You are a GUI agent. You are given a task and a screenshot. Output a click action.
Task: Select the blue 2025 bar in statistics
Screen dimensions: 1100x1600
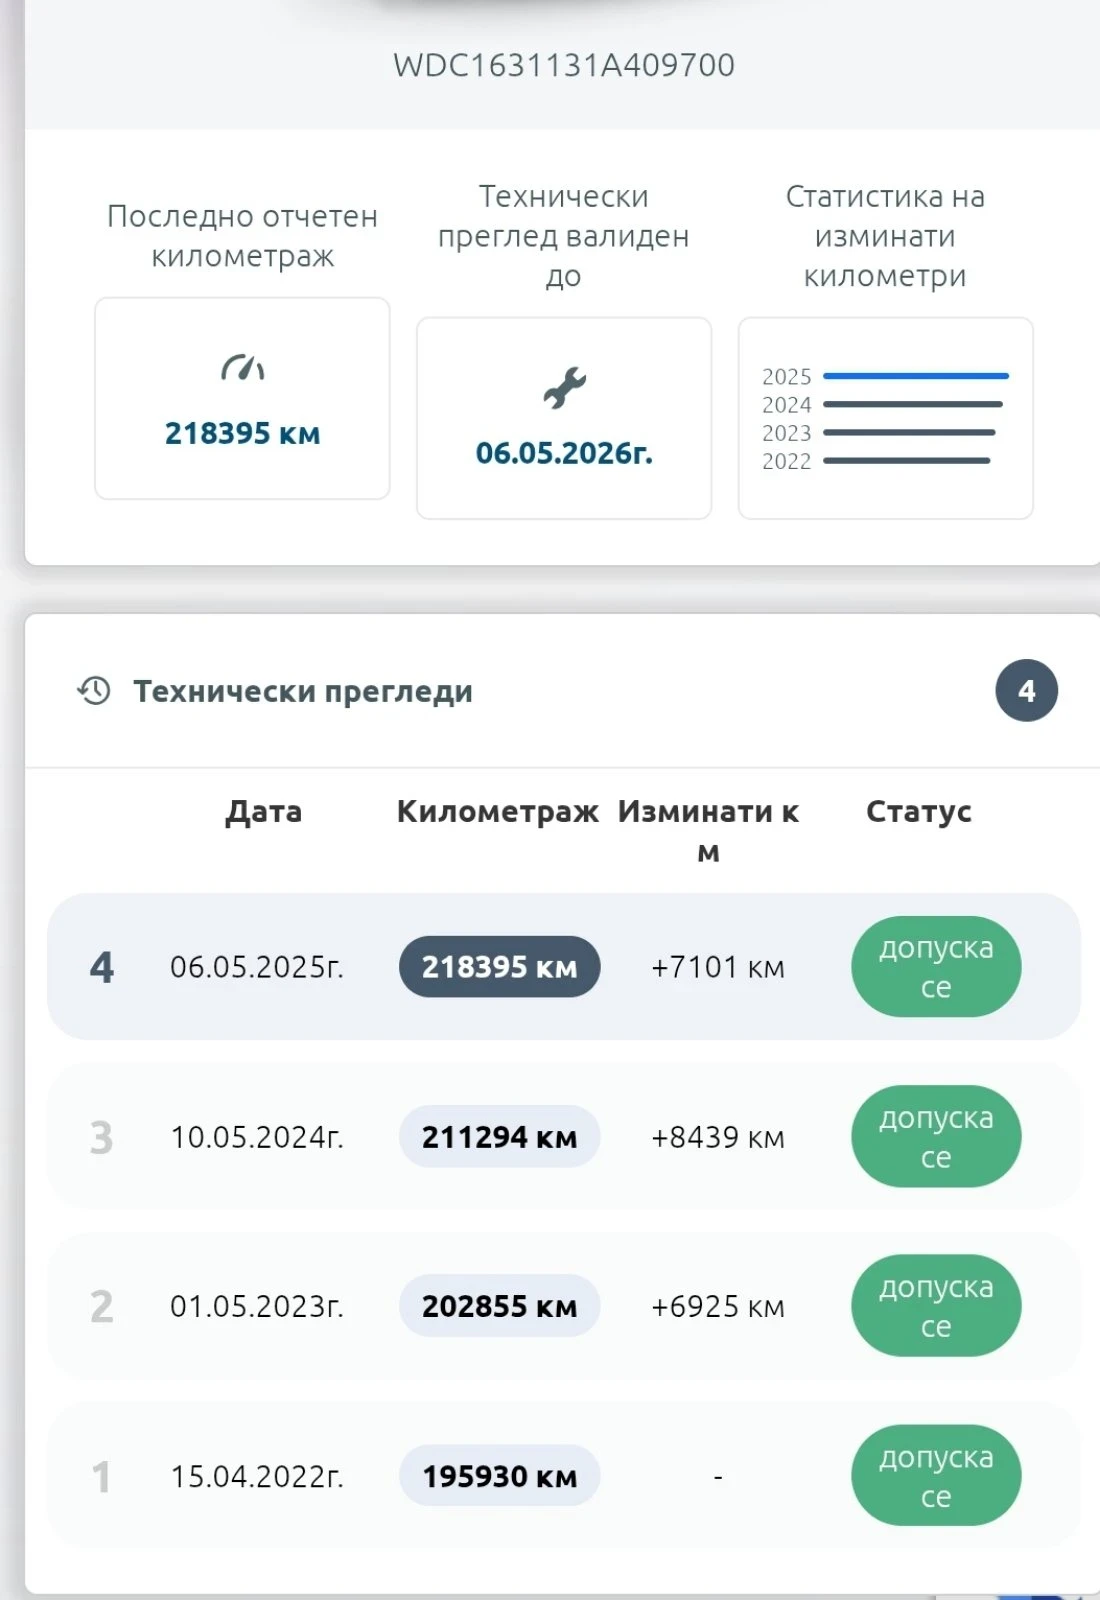click(x=916, y=376)
